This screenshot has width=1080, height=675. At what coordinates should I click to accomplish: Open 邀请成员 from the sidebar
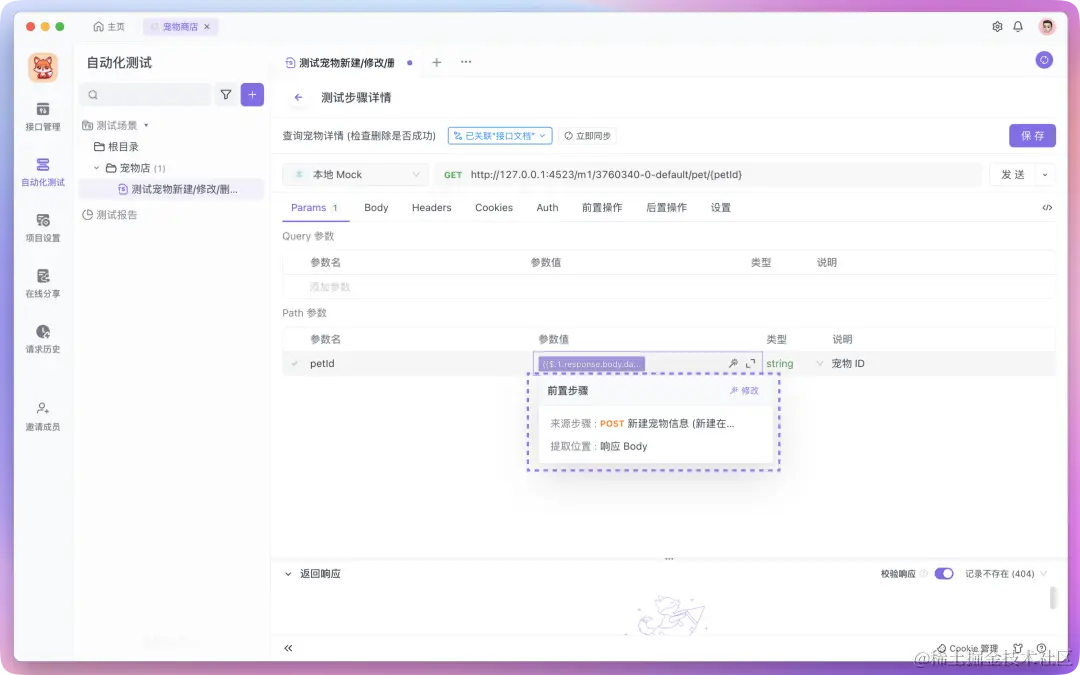(42, 416)
